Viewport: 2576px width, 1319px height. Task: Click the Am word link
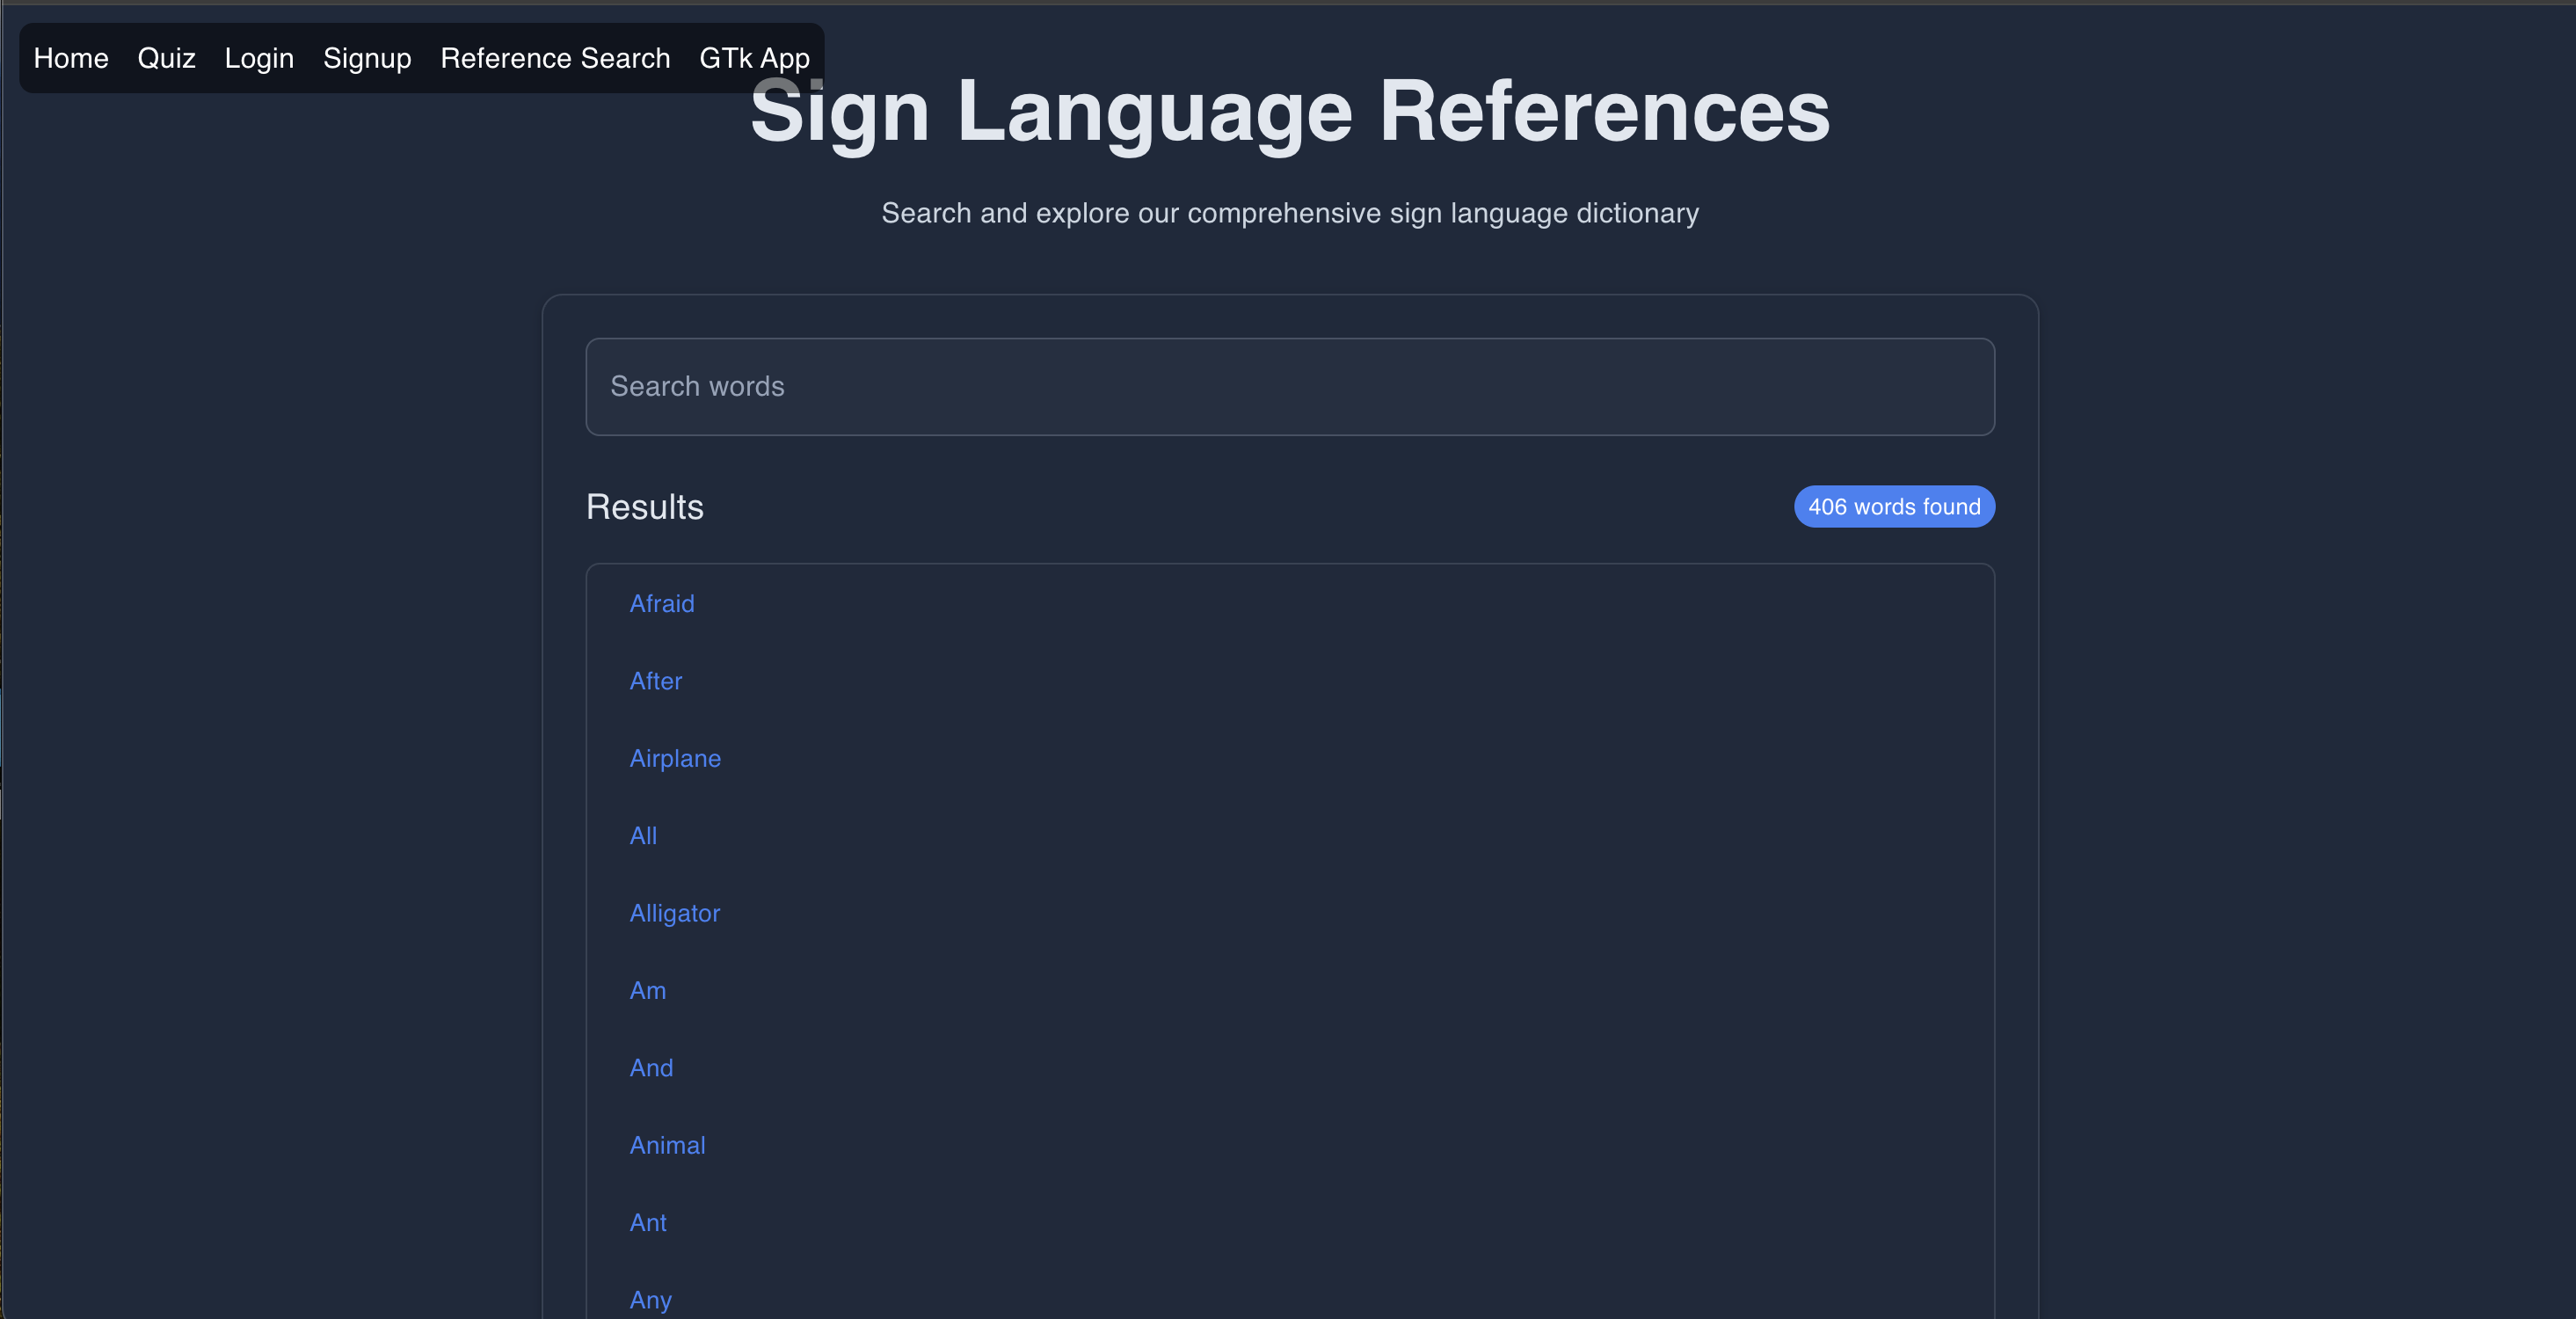tap(647, 990)
